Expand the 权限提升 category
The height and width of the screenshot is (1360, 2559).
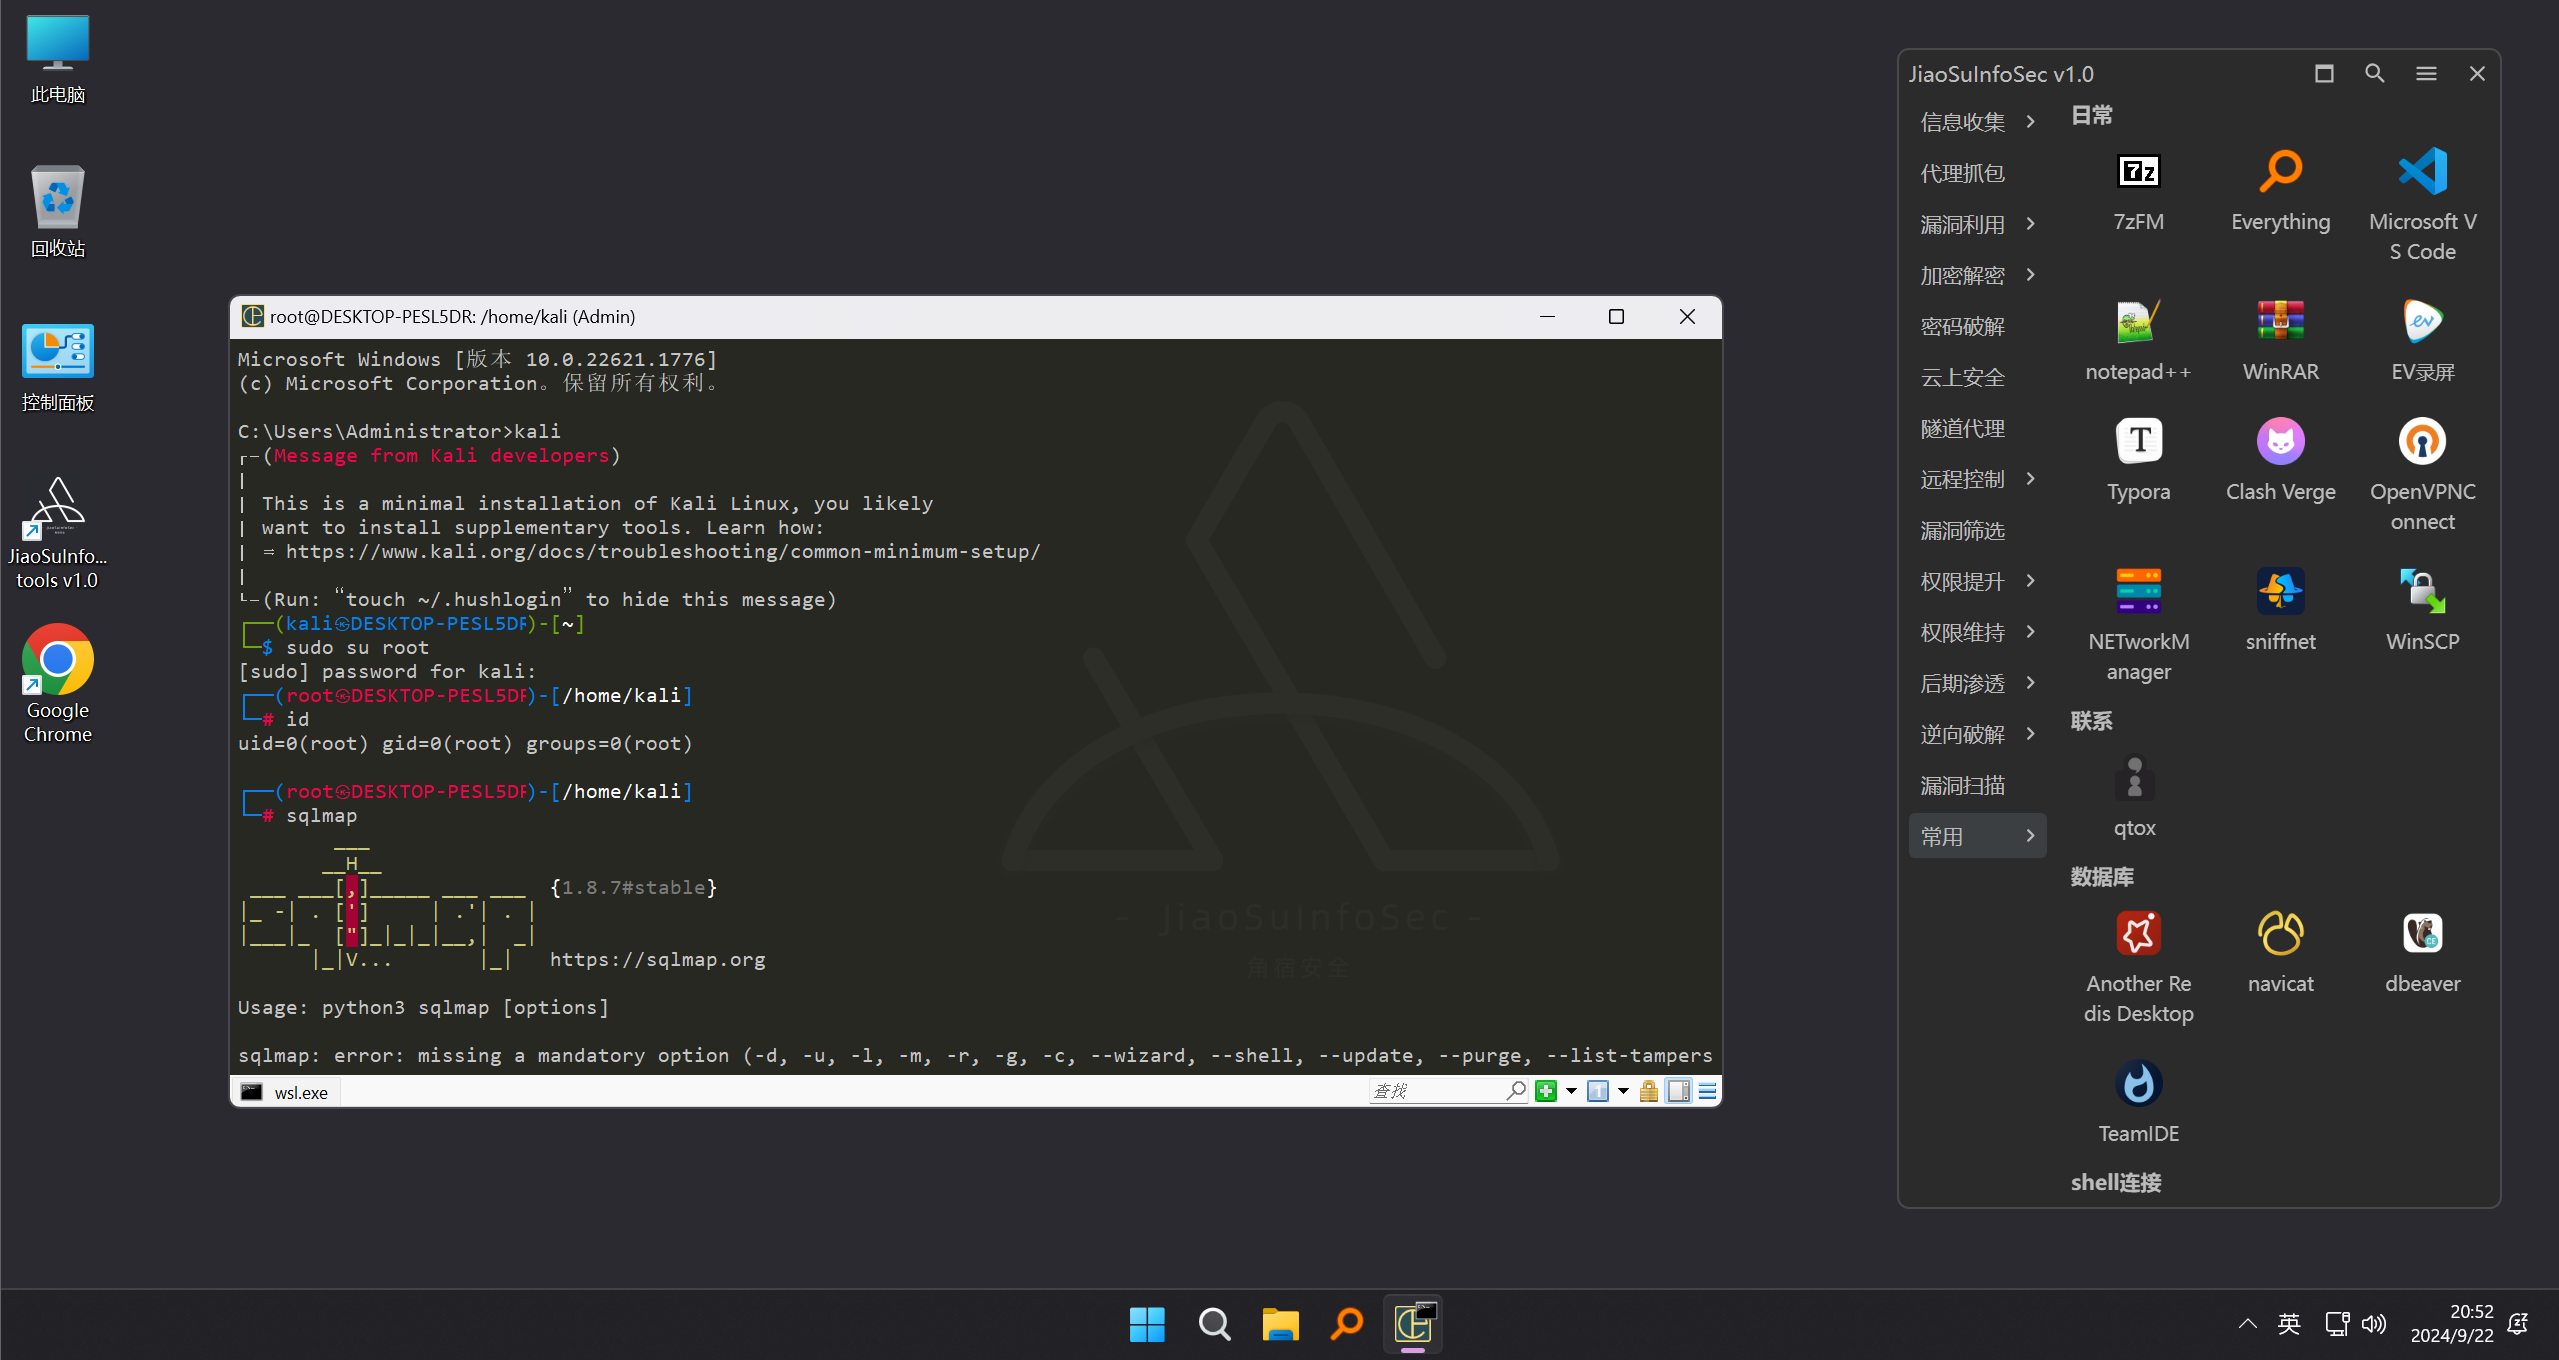1977,581
